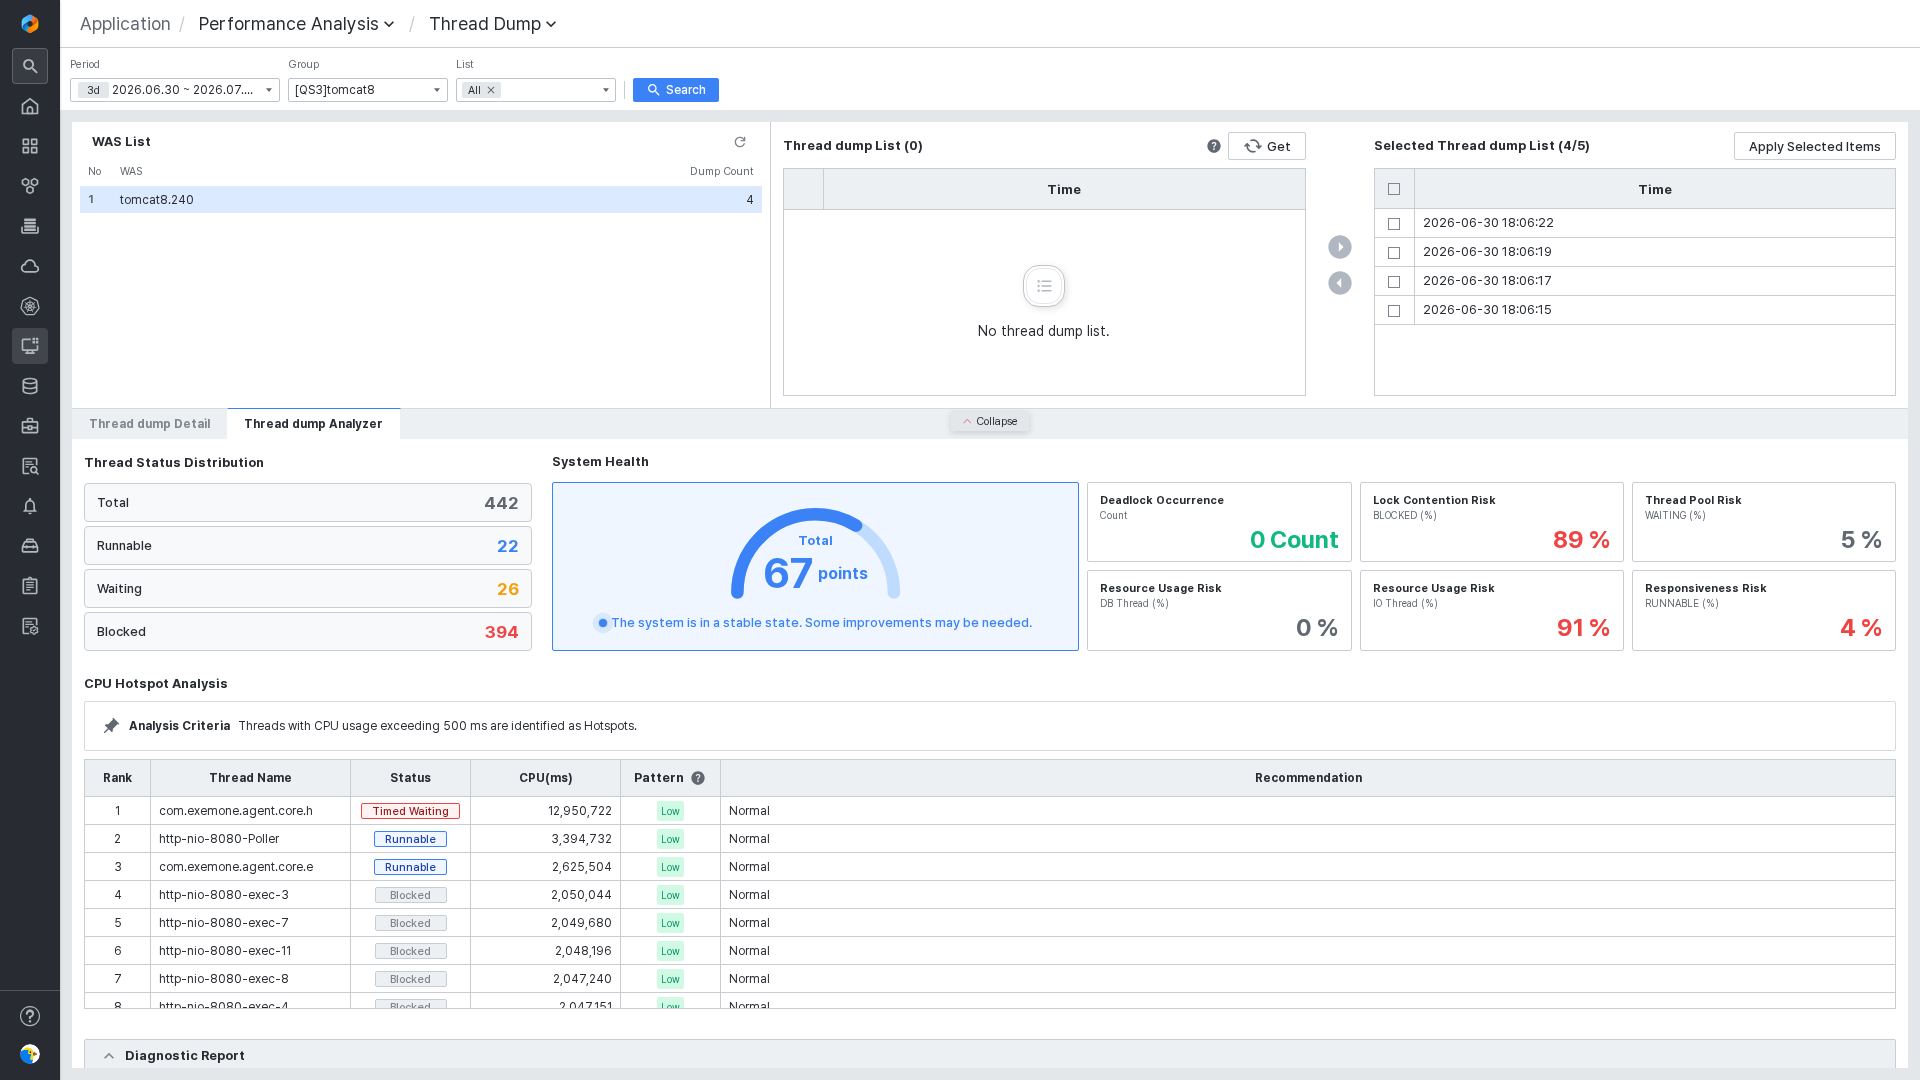
Task: Open the List dropdown
Action: [x=536, y=90]
